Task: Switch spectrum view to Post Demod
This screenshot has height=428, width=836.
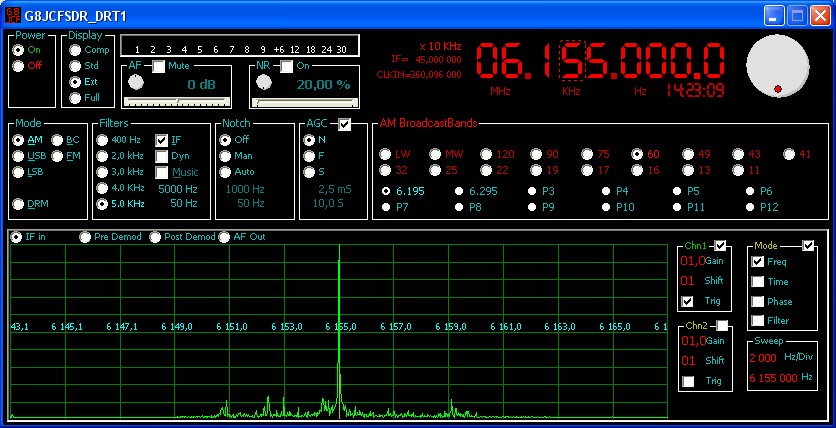Action: pos(155,237)
